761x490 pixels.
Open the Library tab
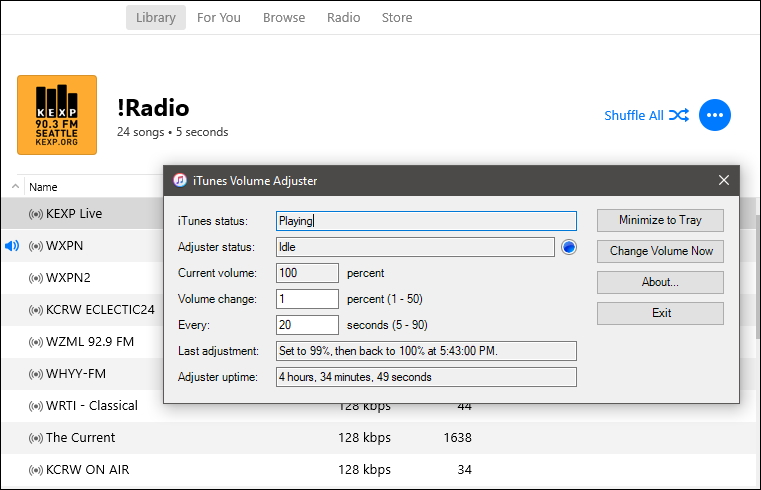coord(156,17)
